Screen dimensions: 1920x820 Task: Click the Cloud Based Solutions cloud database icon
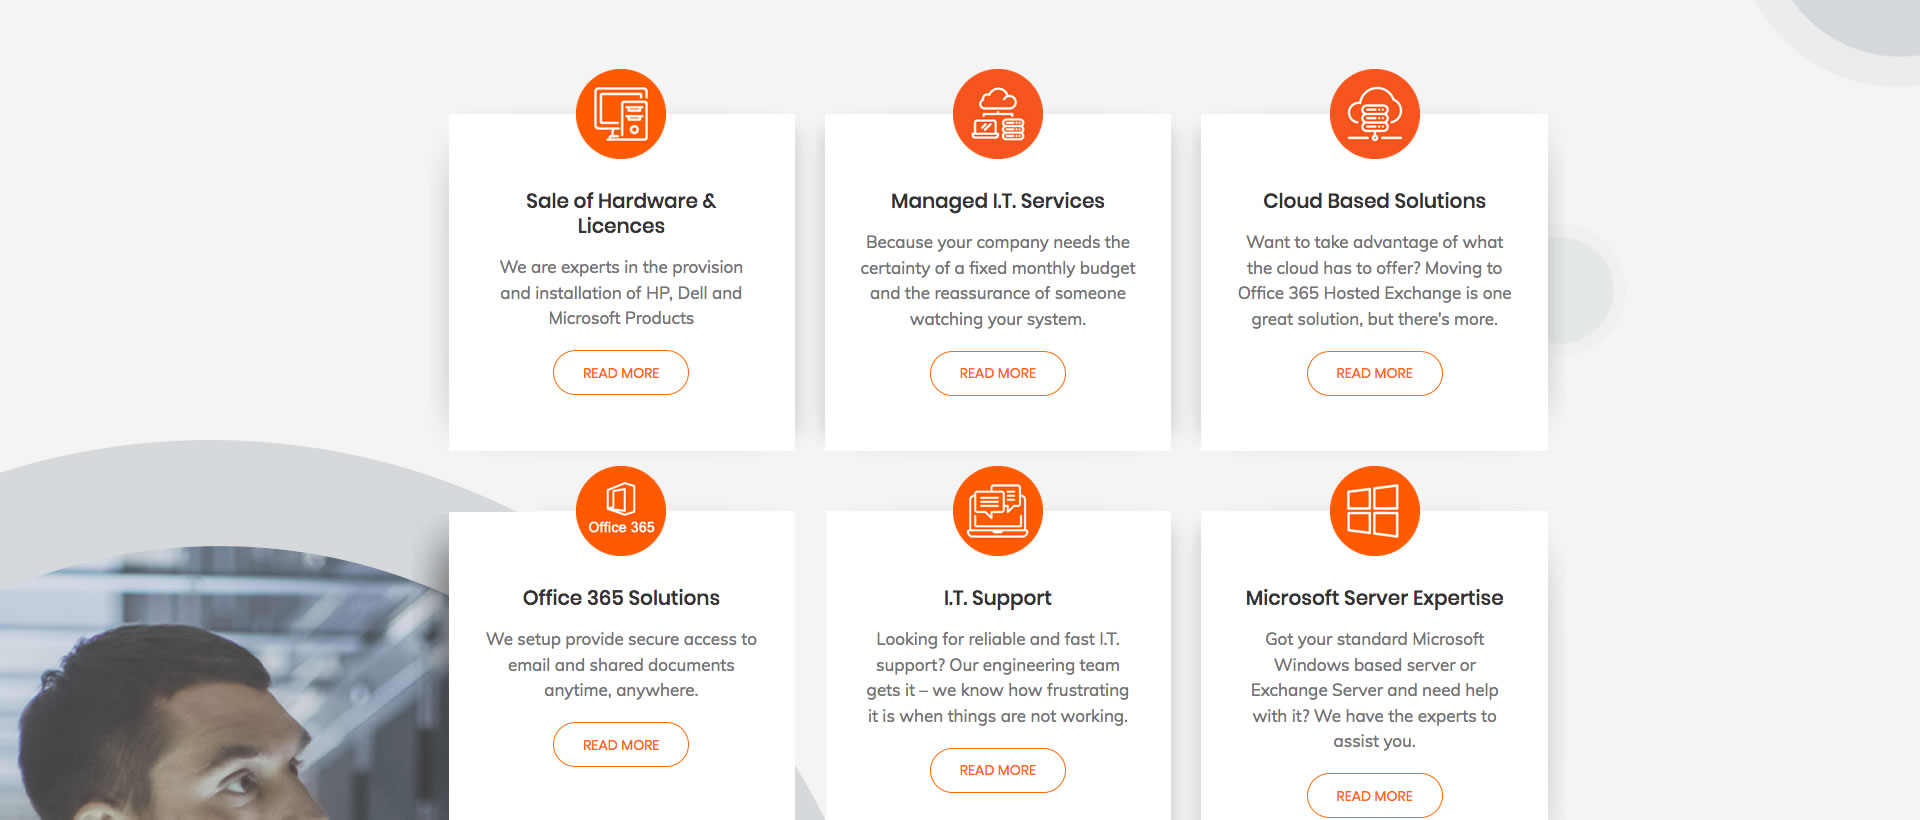point(1375,114)
